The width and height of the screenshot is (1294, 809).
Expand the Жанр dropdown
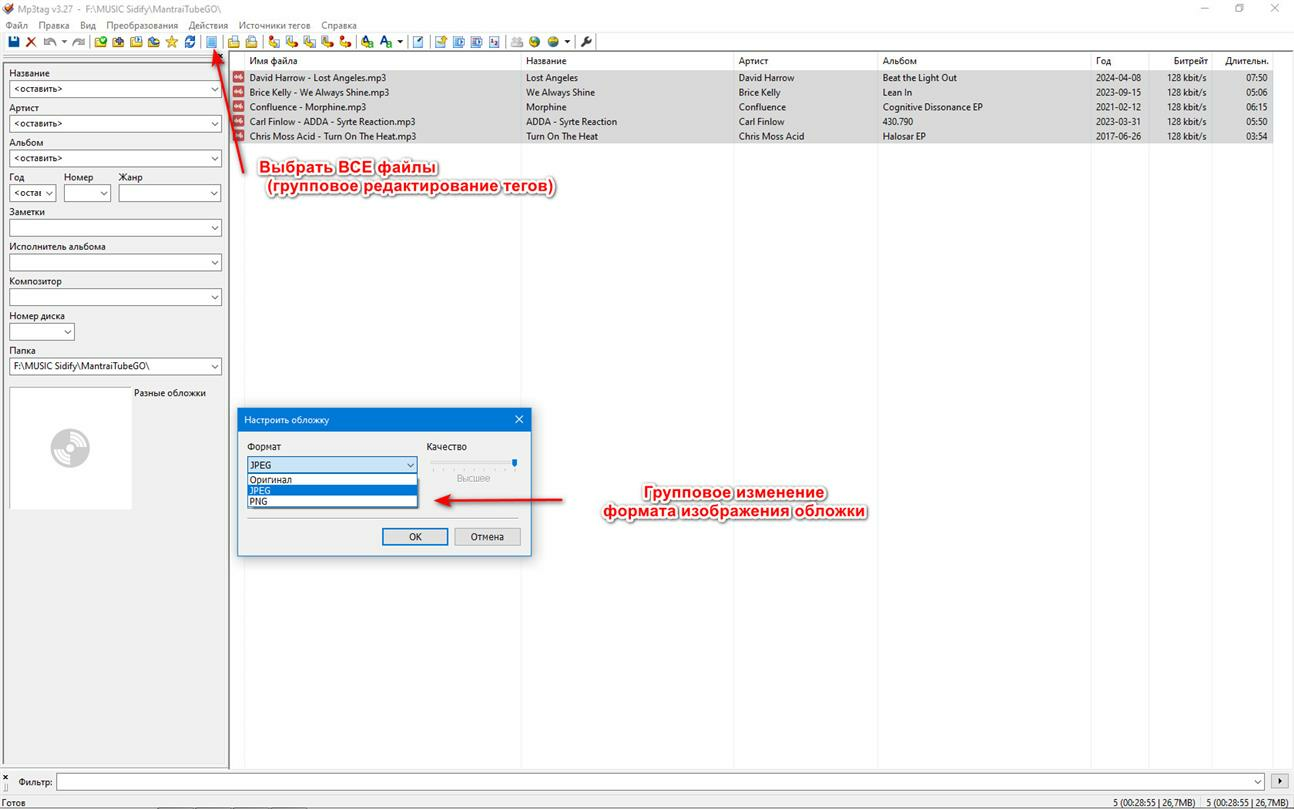point(215,193)
